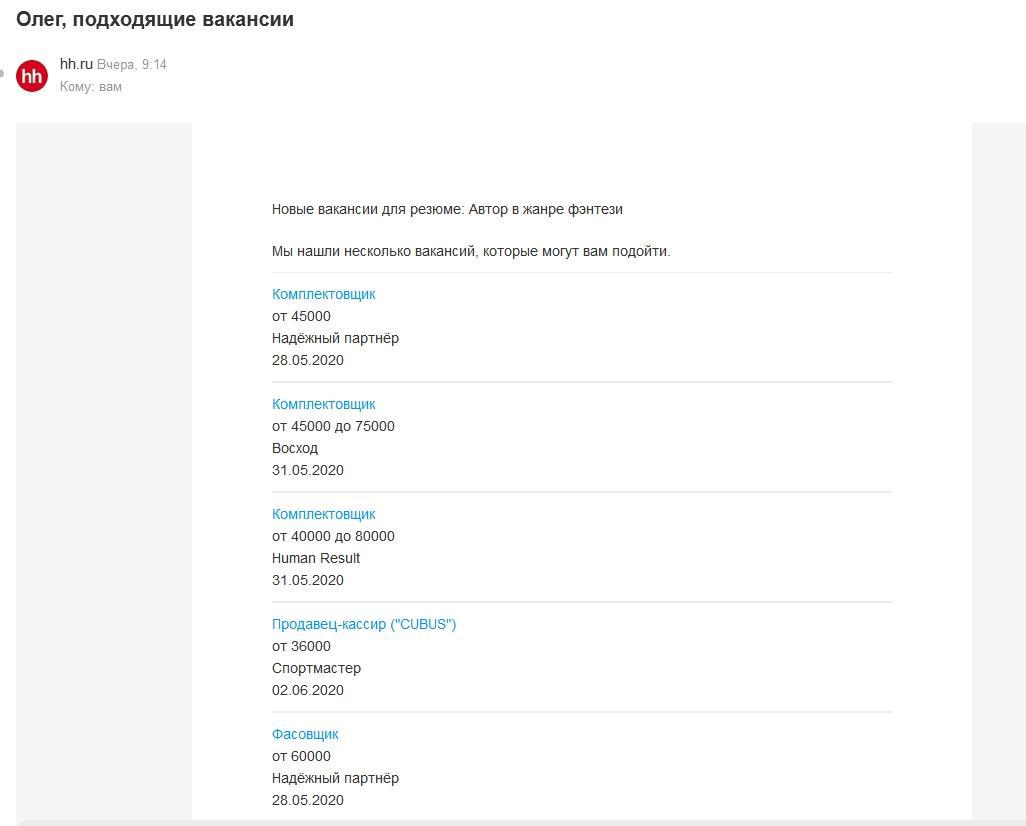Screen dimensions: 1026x826
Task: Click the salary text "от 36000"
Action: point(301,646)
